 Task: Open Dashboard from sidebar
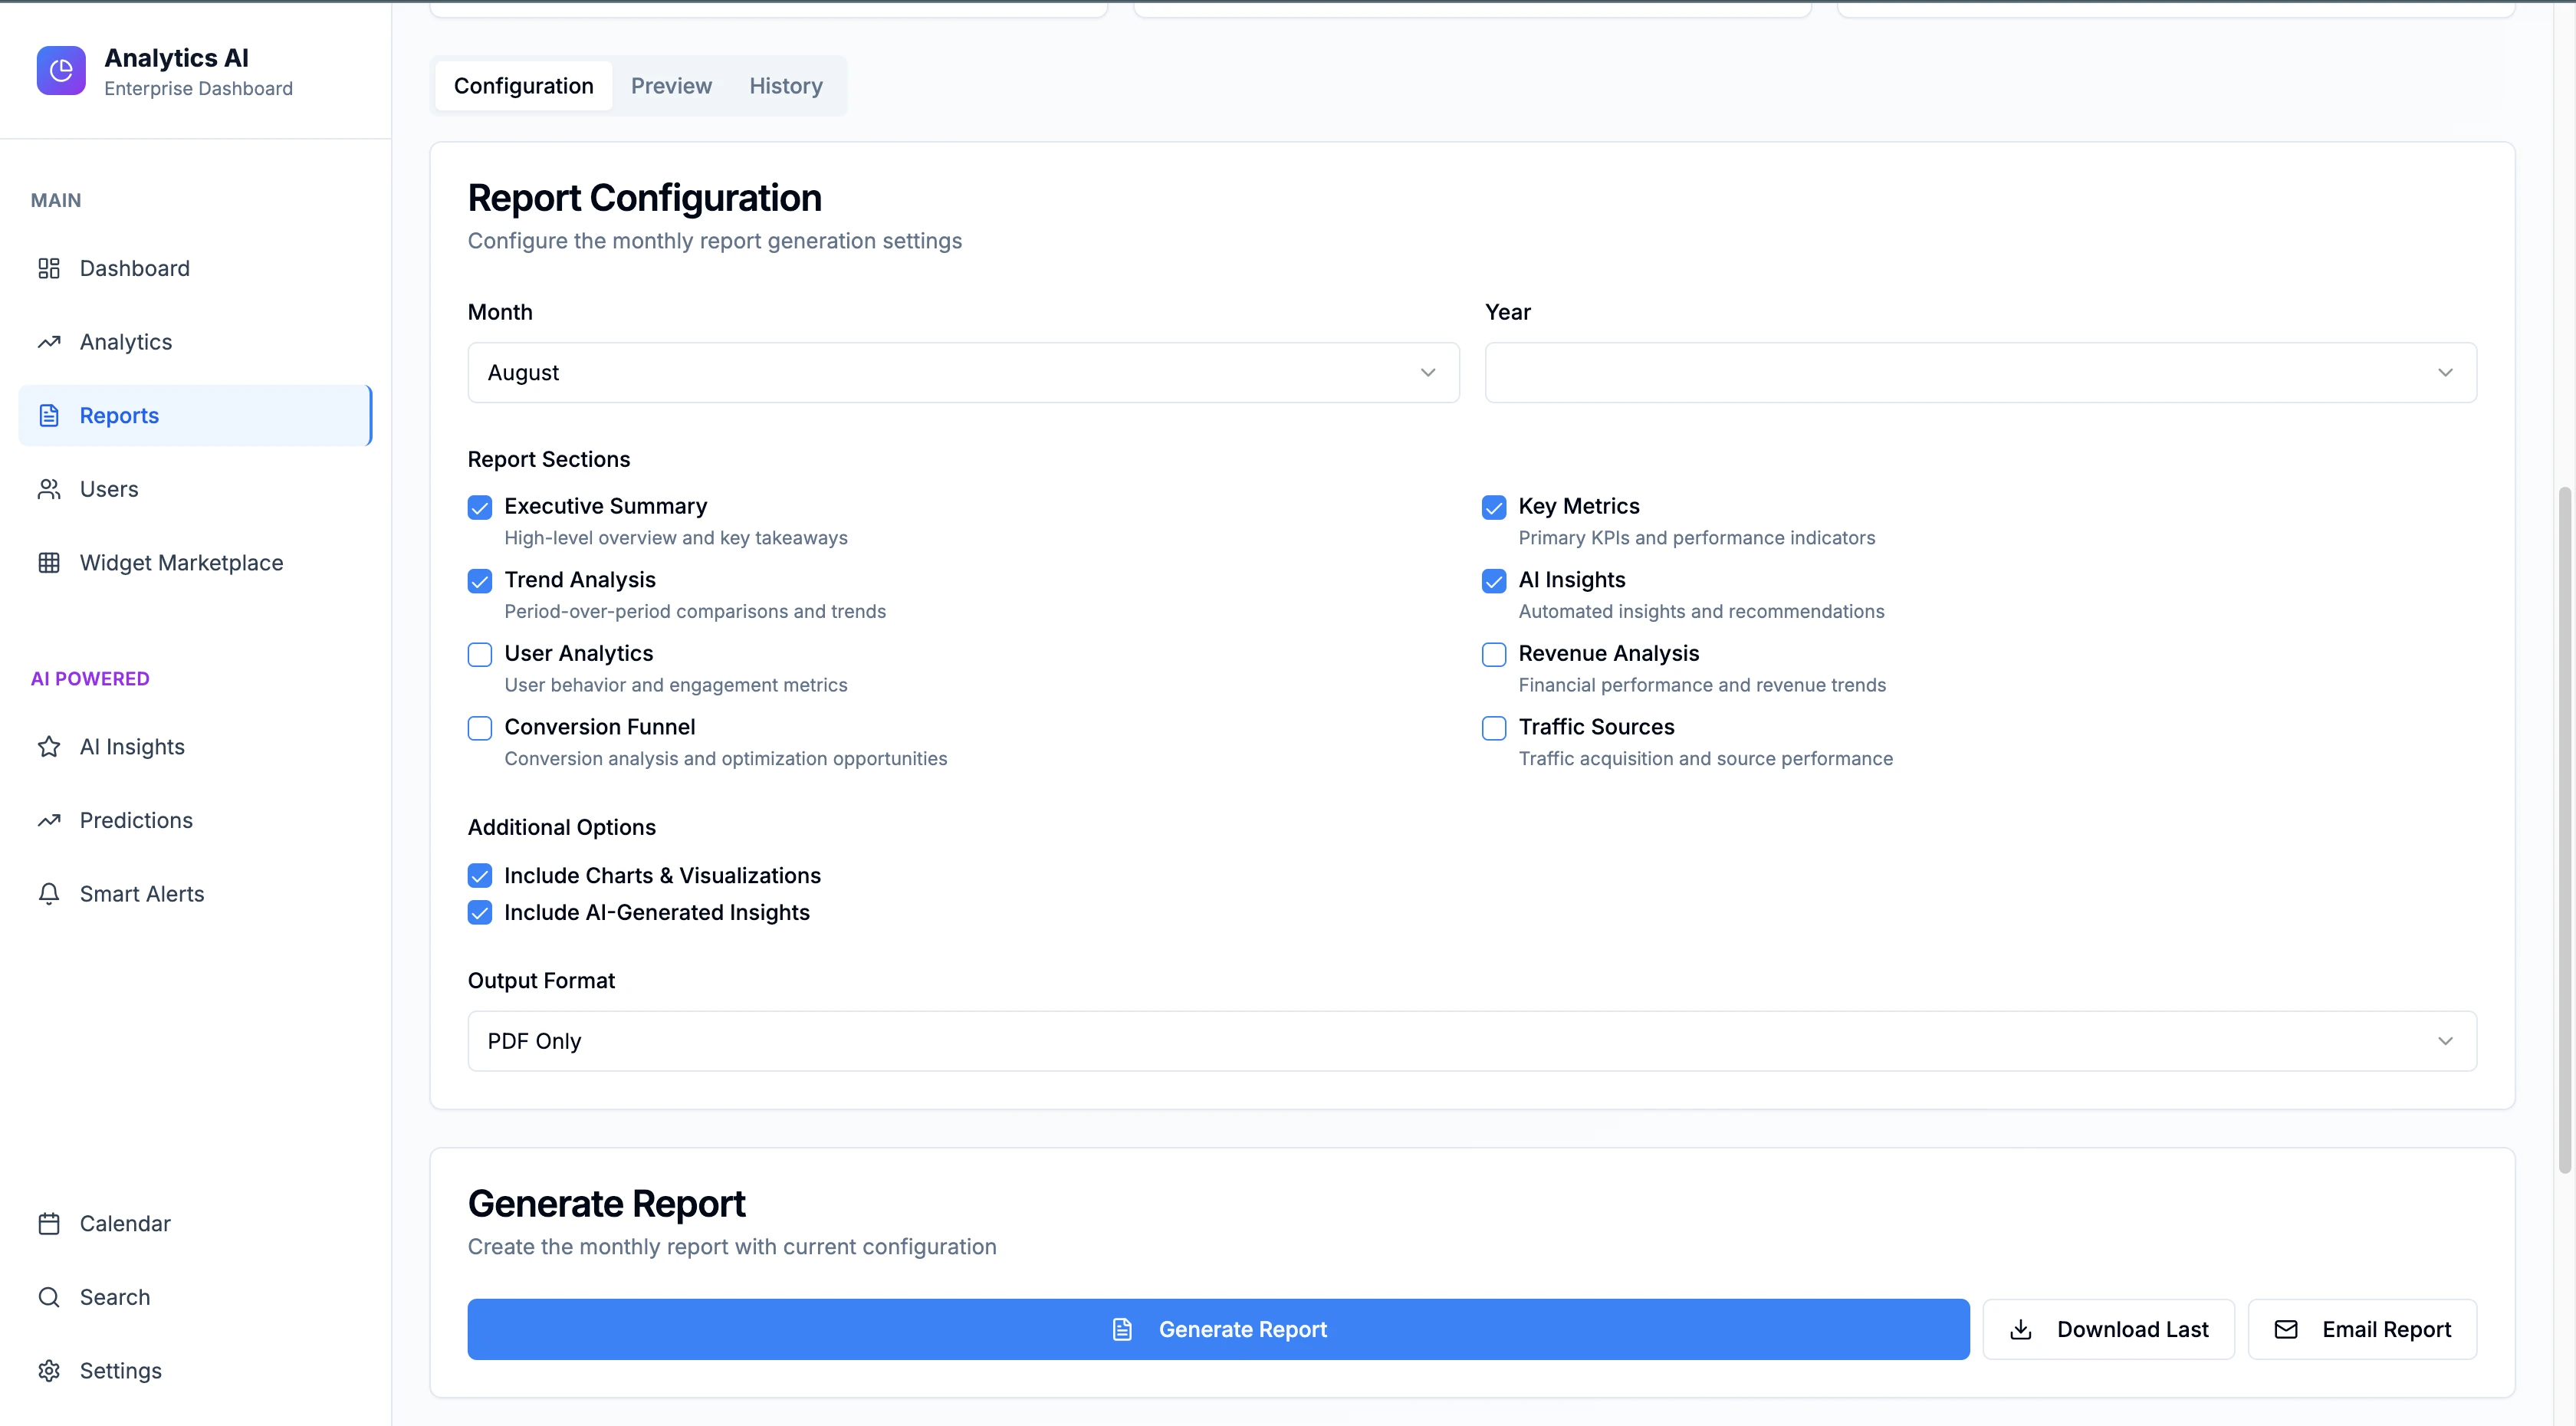(195, 268)
